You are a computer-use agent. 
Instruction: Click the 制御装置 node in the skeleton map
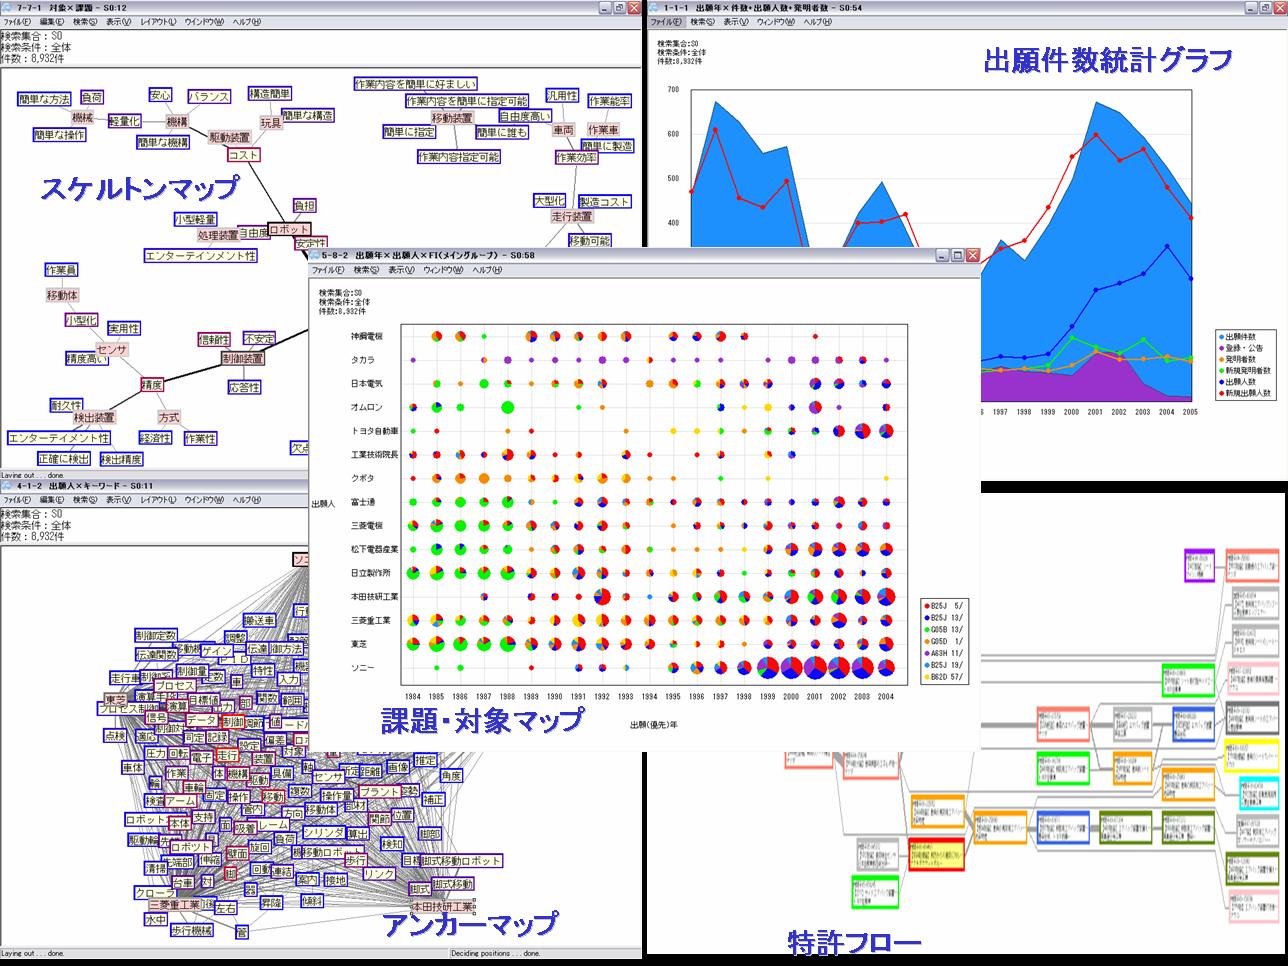pos(242,358)
